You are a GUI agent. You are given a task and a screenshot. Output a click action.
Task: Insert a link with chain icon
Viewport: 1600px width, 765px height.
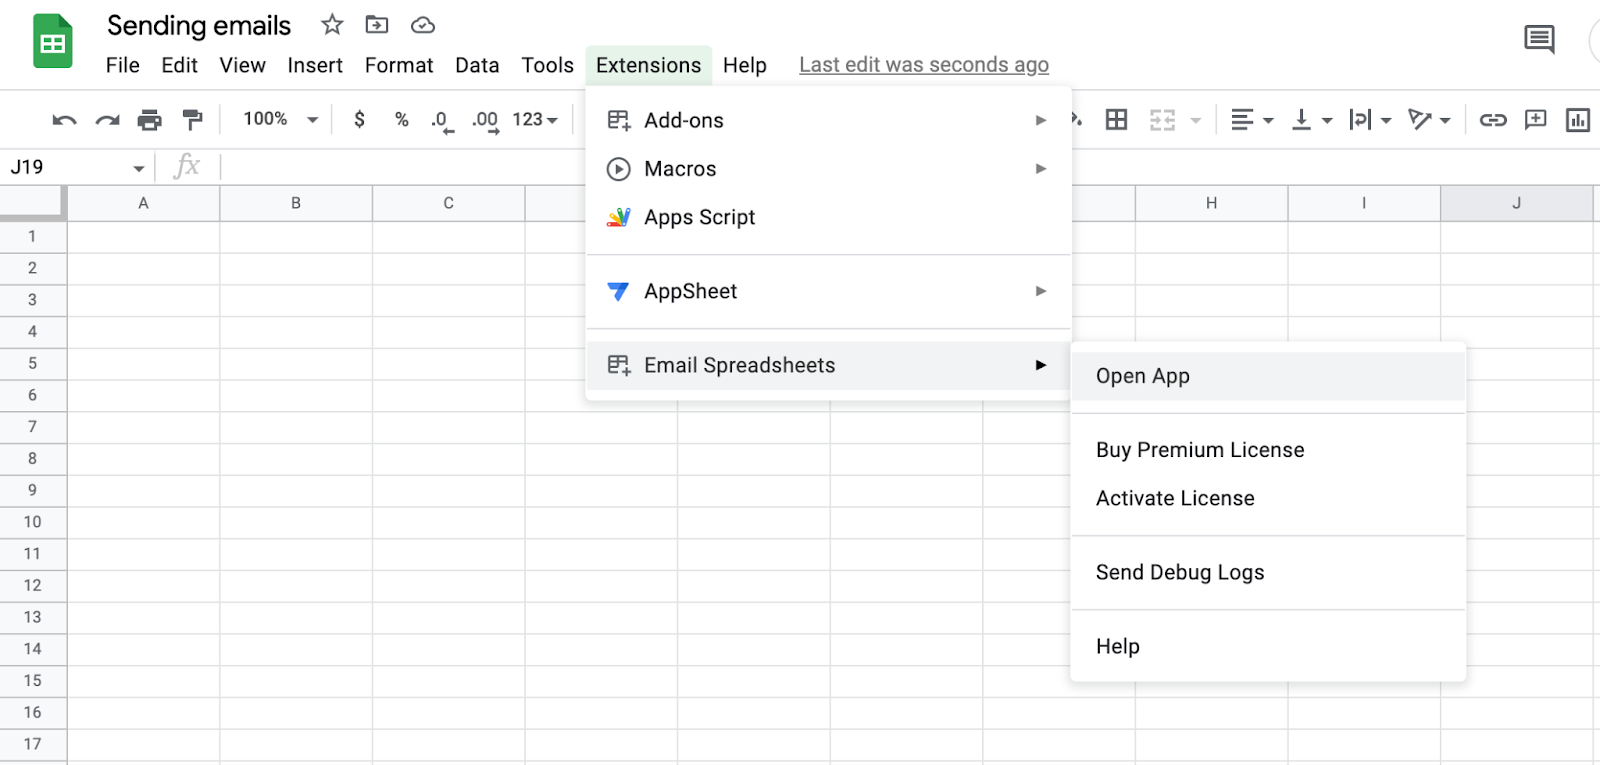(1493, 120)
